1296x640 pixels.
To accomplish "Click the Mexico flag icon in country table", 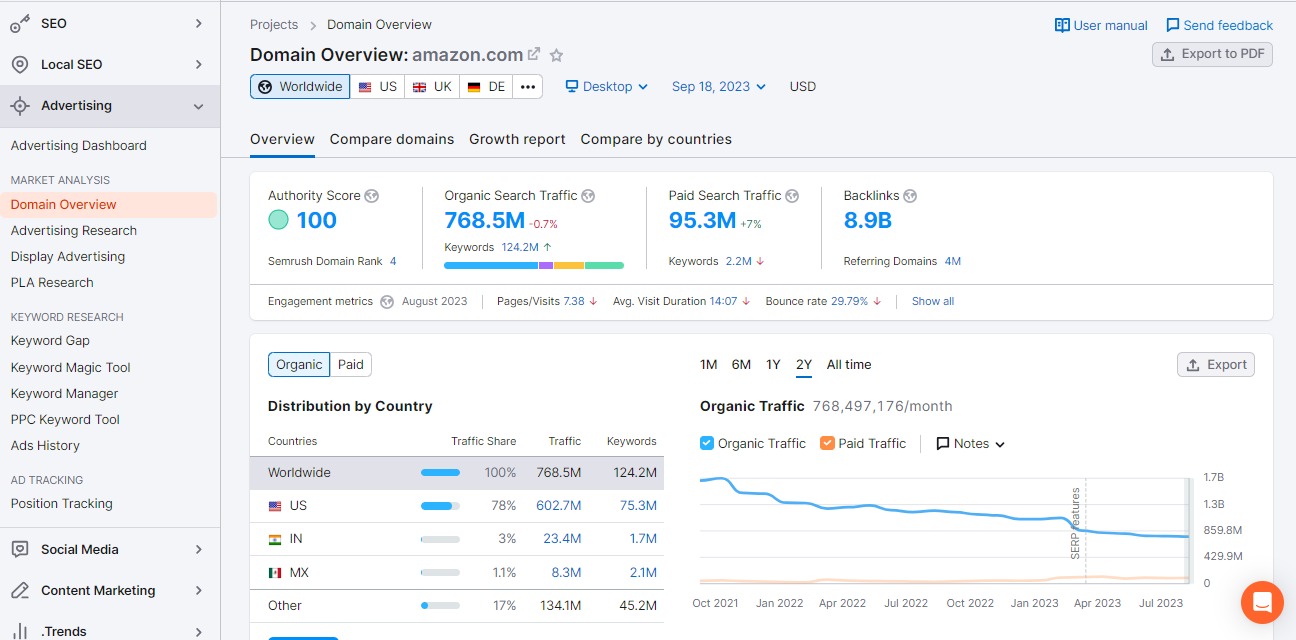I will click(275, 573).
